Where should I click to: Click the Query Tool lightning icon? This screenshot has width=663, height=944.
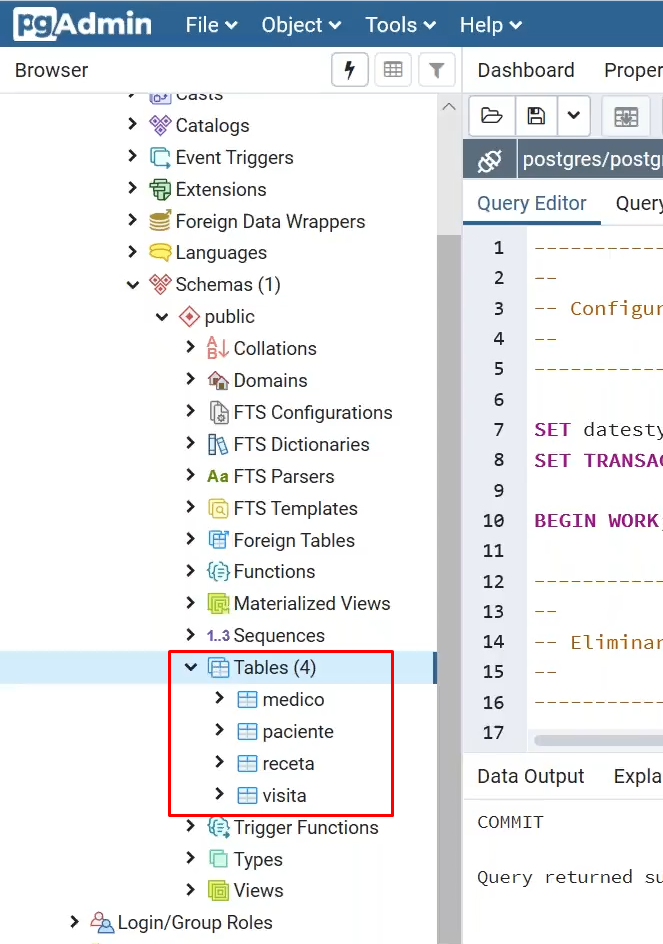click(349, 70)
